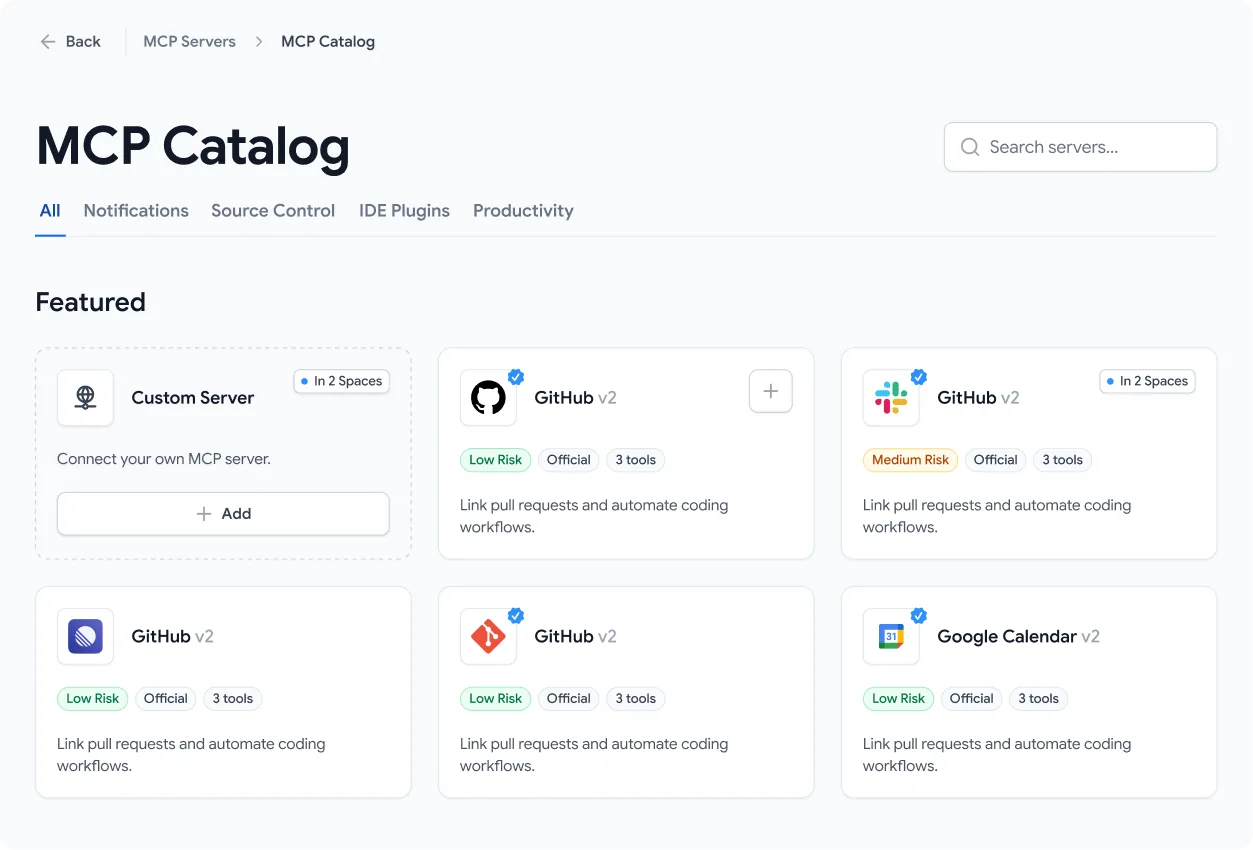Click the Medium Risk tag

tap(910, 460)
